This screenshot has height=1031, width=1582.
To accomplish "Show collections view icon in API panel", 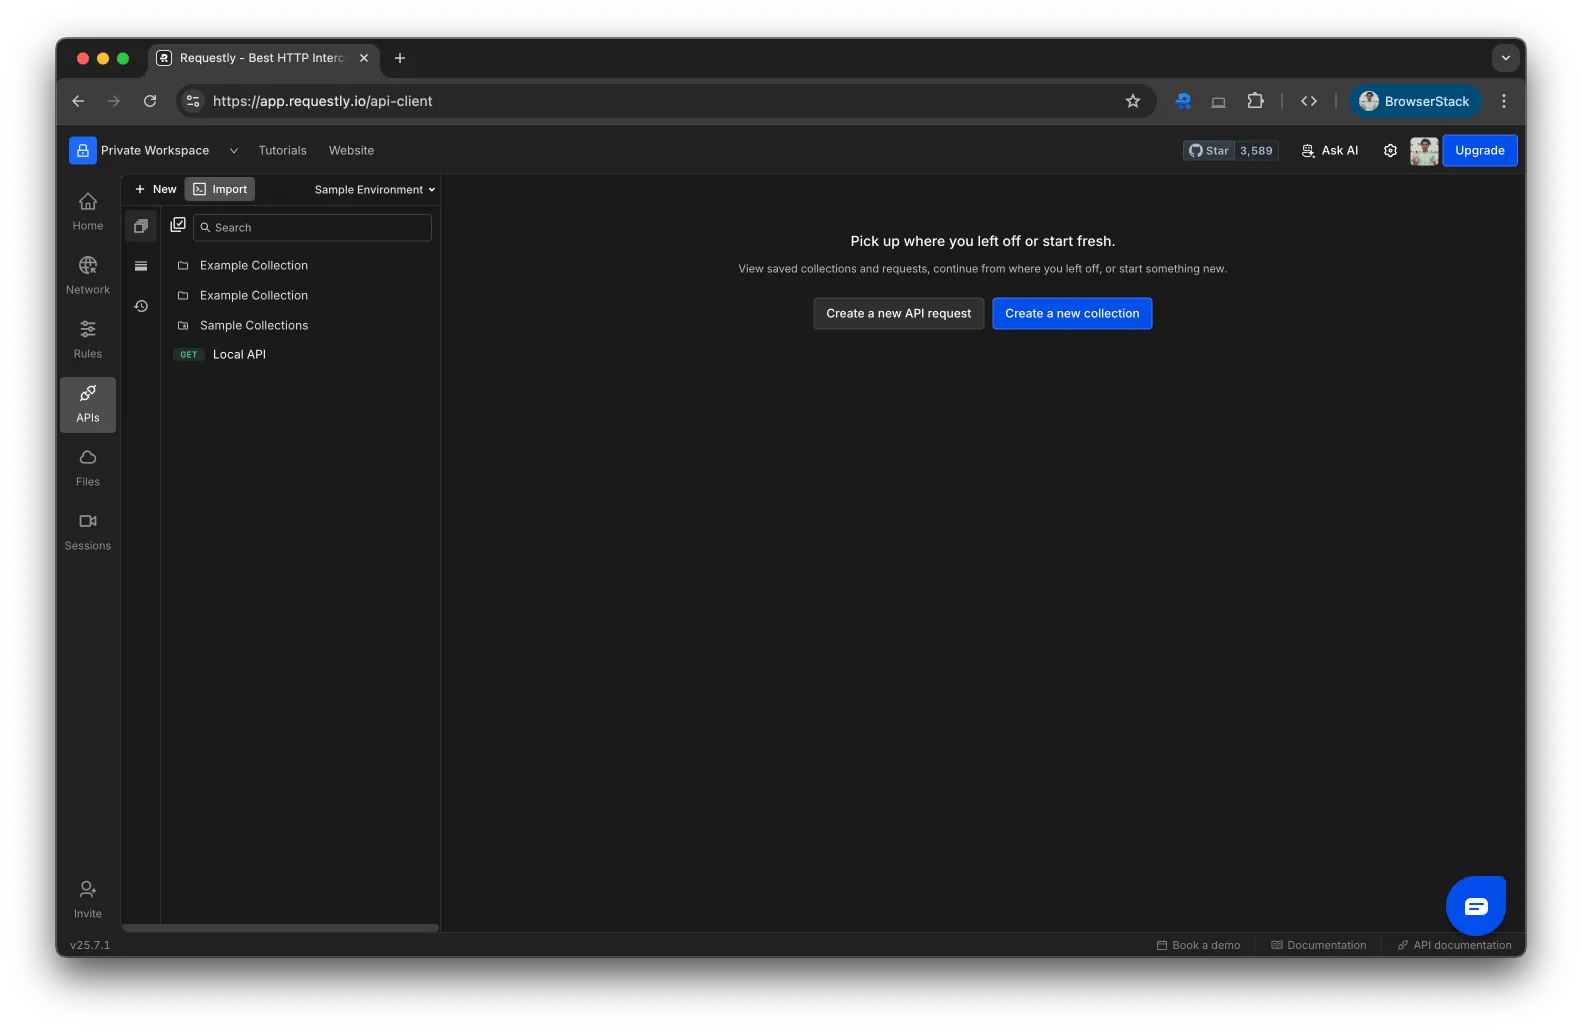I will point(141,227).
